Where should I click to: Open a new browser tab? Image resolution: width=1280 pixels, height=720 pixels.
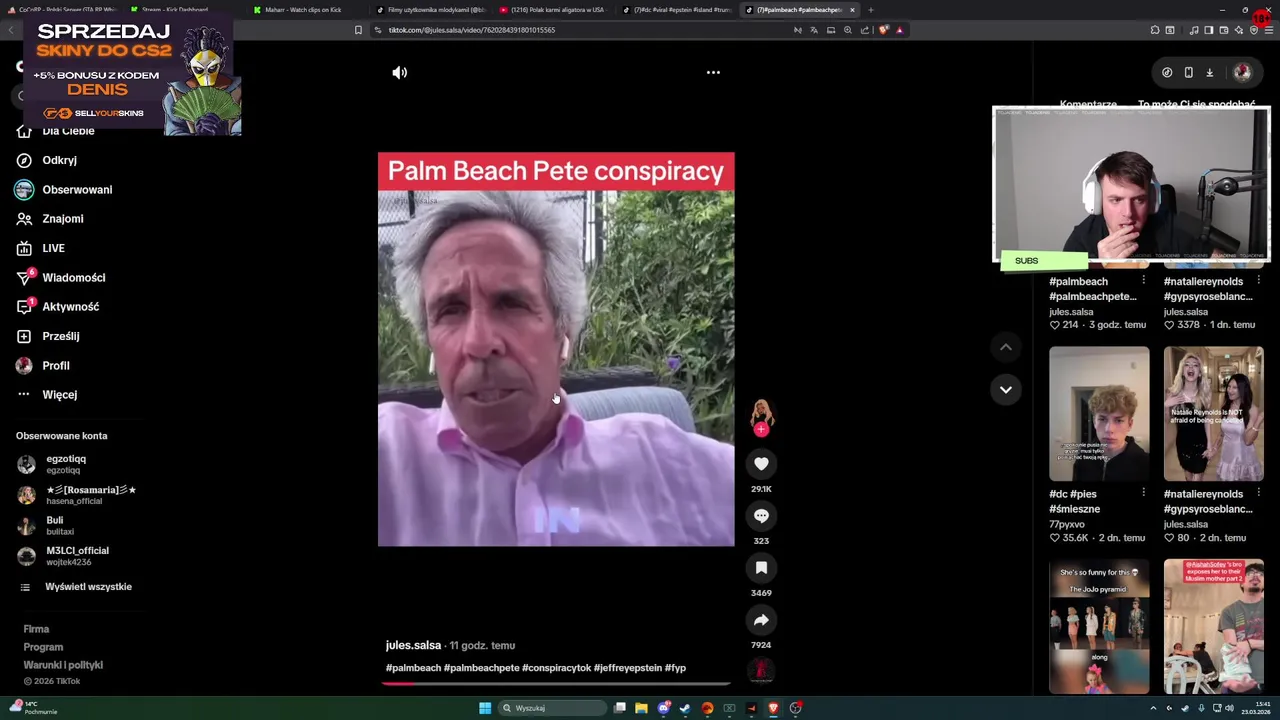871,10
